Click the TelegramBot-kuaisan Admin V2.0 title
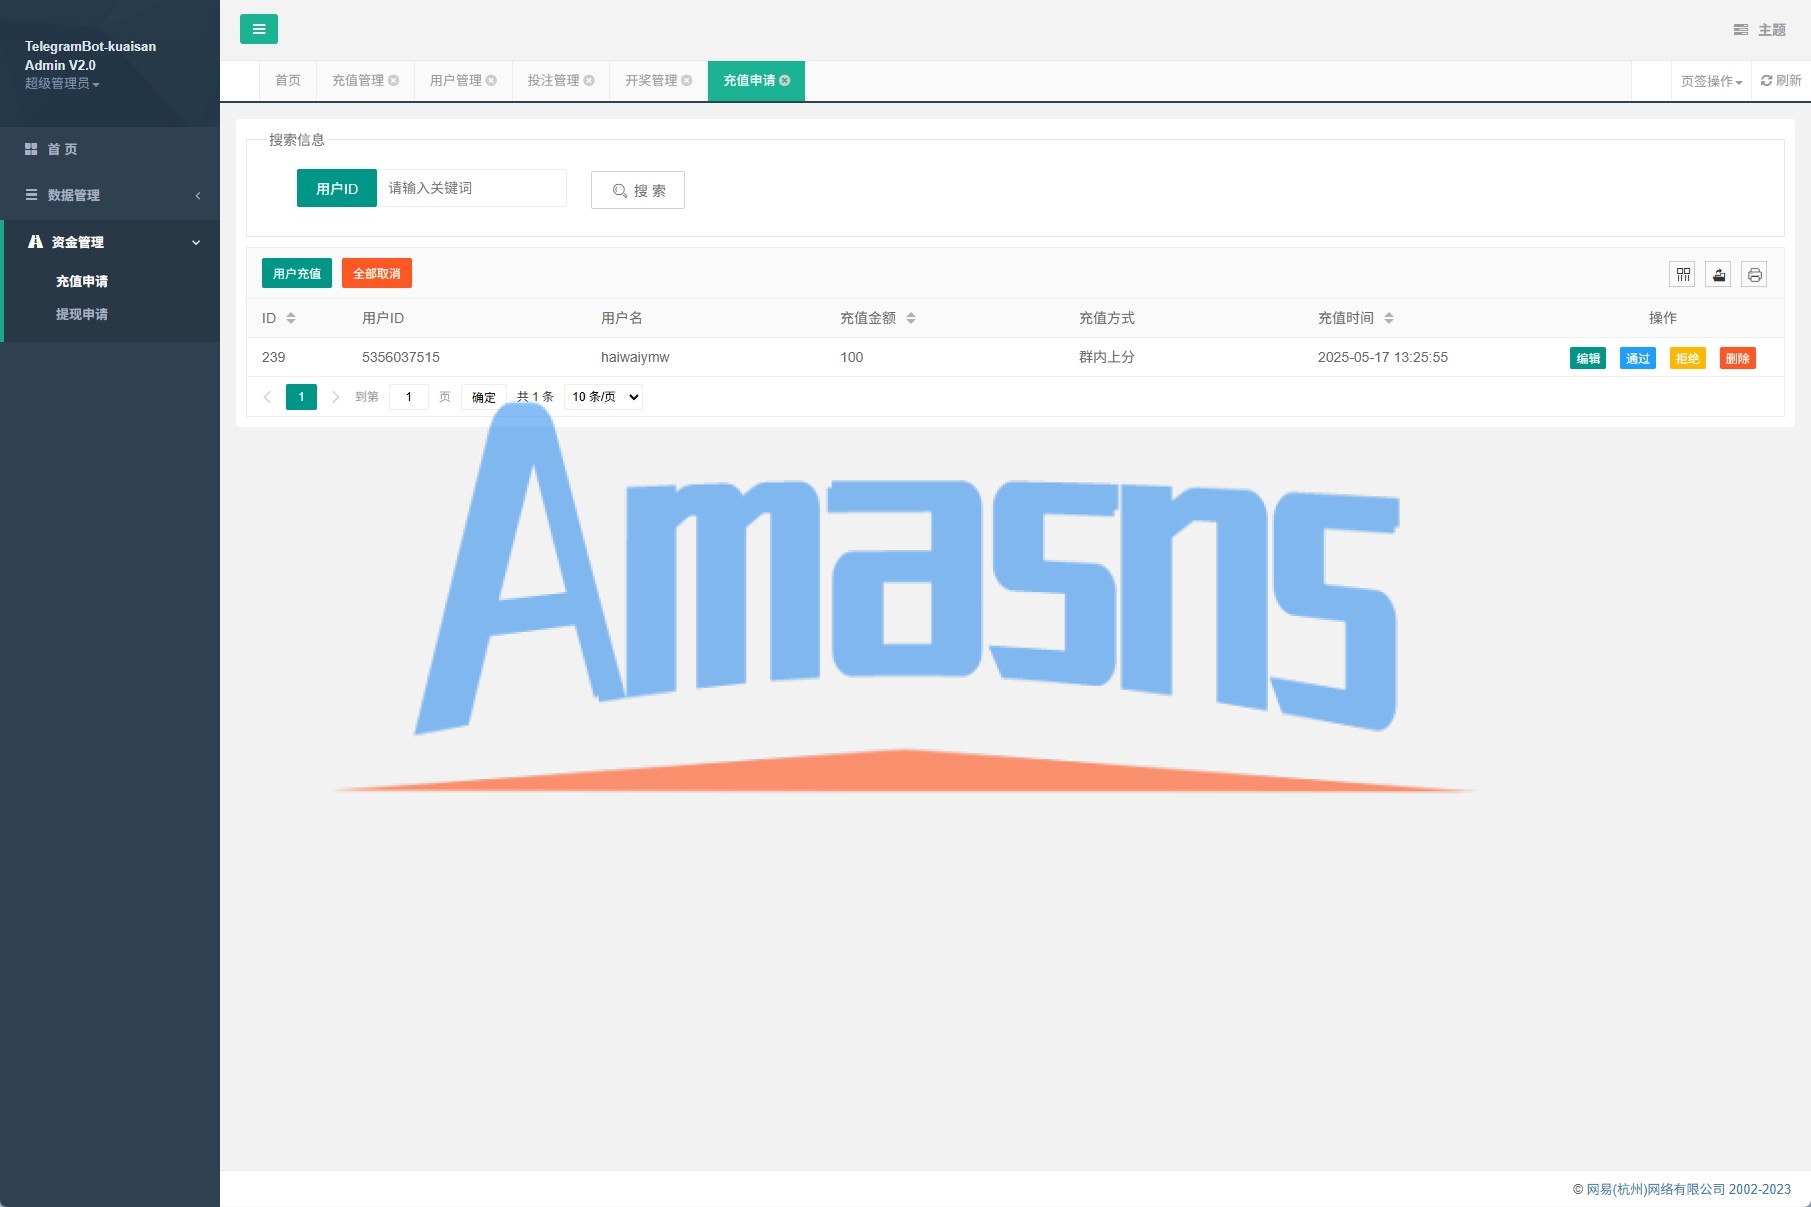The image size is (1811, 1207). tap(90, 56)
